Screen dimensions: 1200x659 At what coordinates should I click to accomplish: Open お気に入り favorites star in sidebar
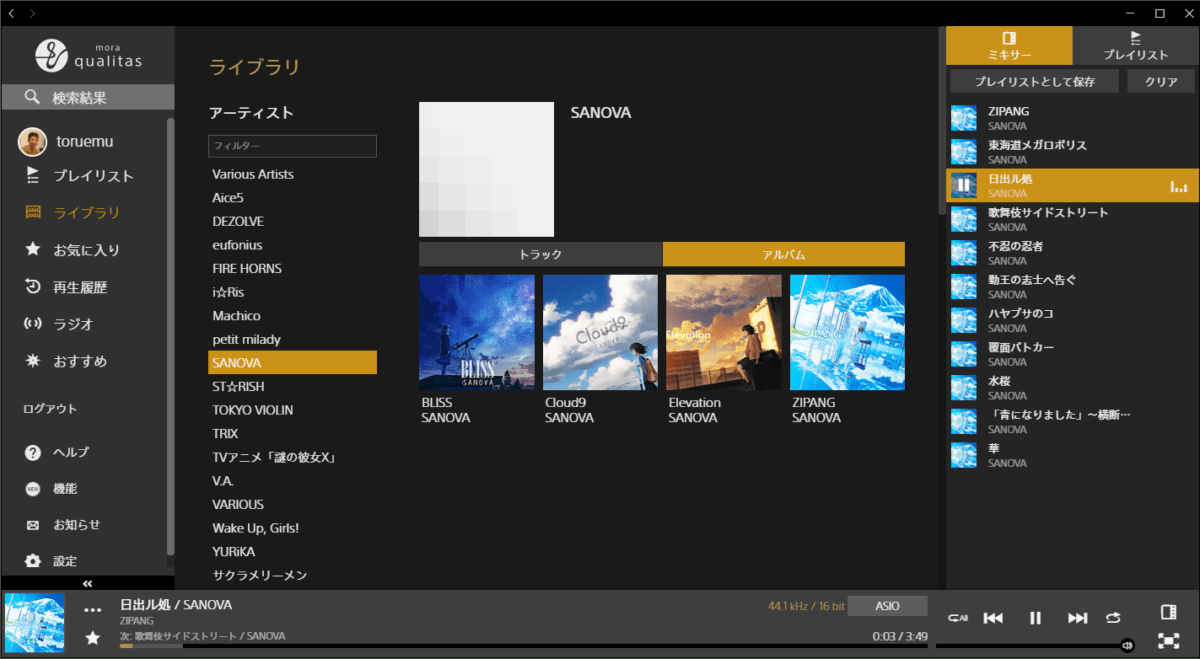pyautogui.click(x=33, y=249)
